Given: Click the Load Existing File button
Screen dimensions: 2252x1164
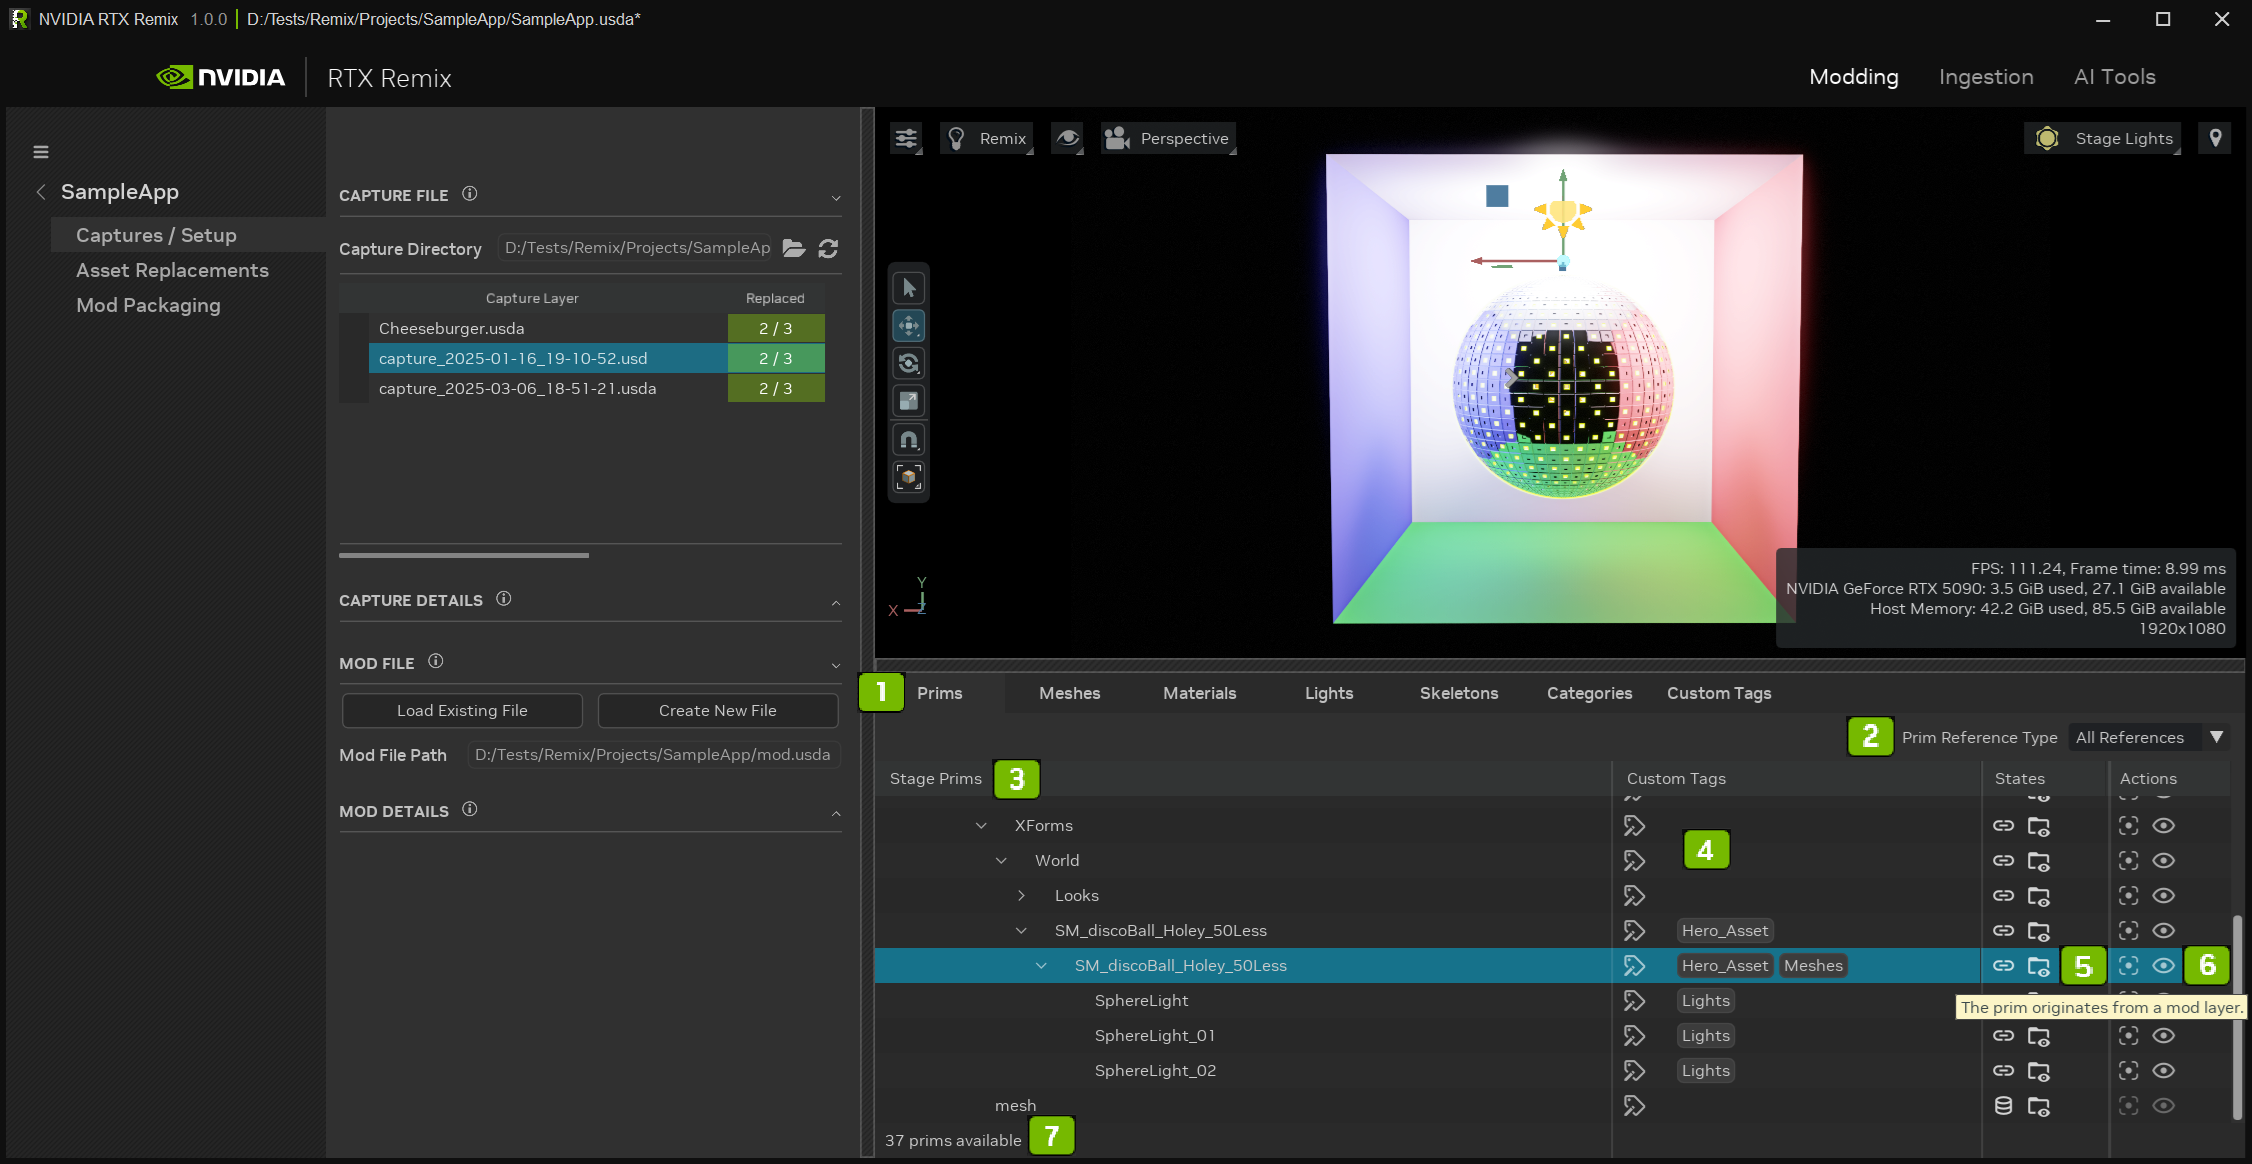Looking at the screenshot, I should (462, 711).
